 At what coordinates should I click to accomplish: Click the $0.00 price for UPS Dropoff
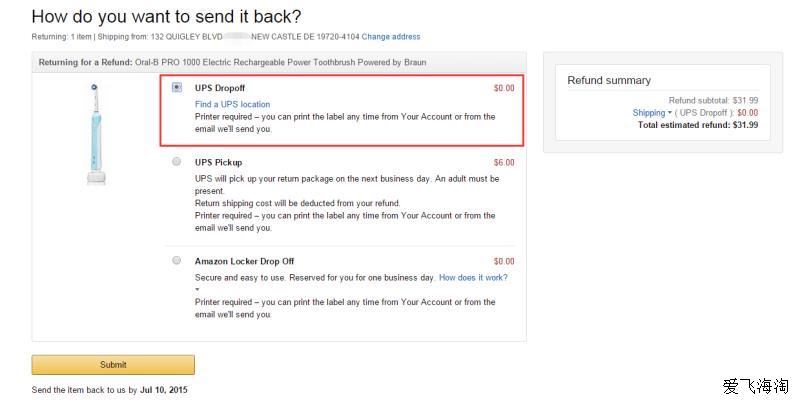[x=504, y=88]
